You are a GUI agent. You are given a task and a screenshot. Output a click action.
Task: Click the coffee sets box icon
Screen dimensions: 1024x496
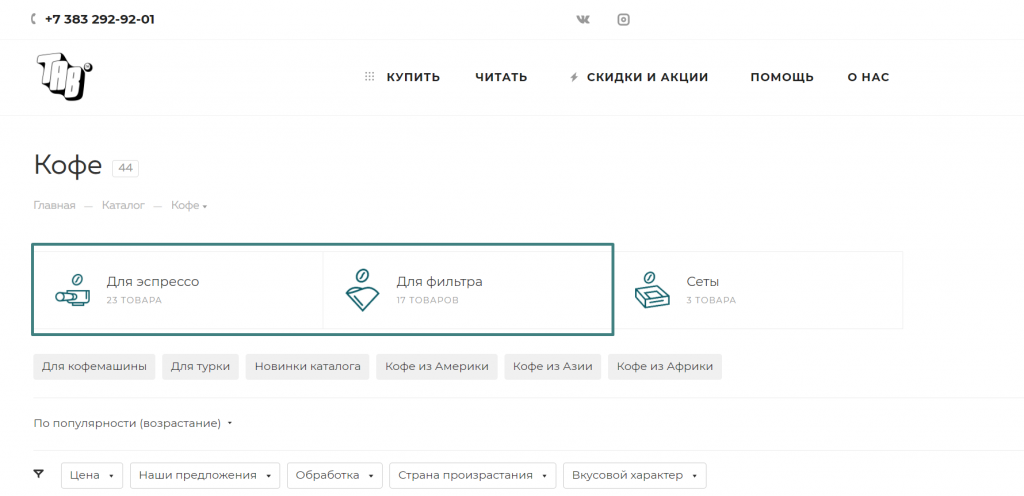(x=652, y=289)
